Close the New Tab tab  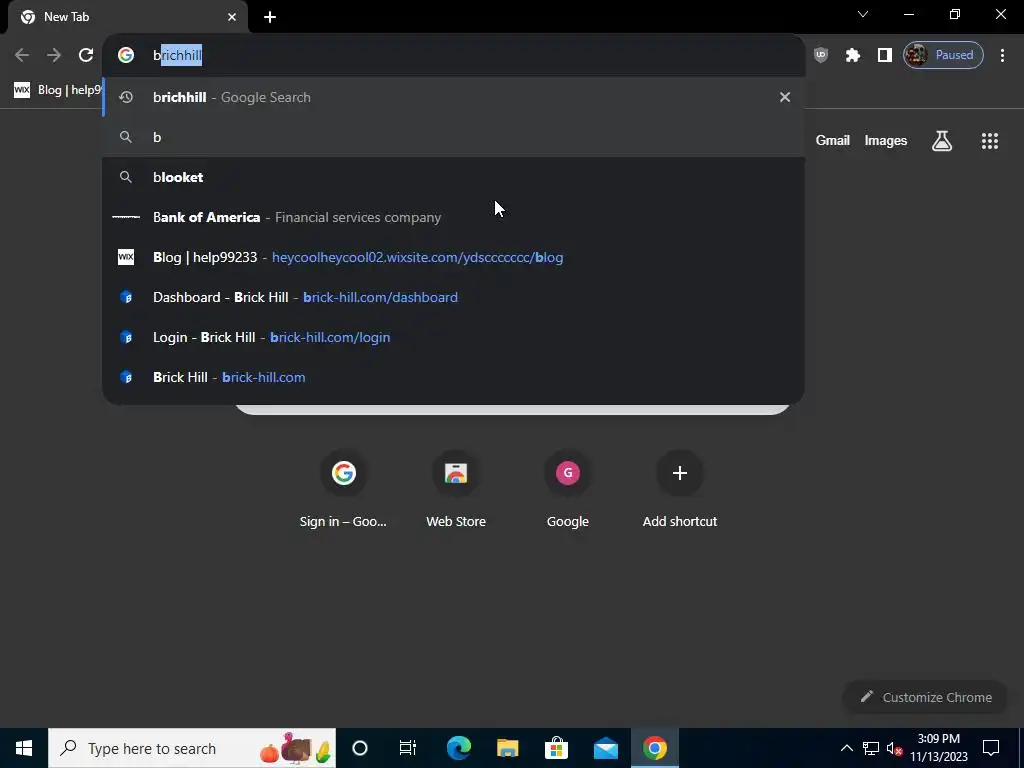pos(232,17)
